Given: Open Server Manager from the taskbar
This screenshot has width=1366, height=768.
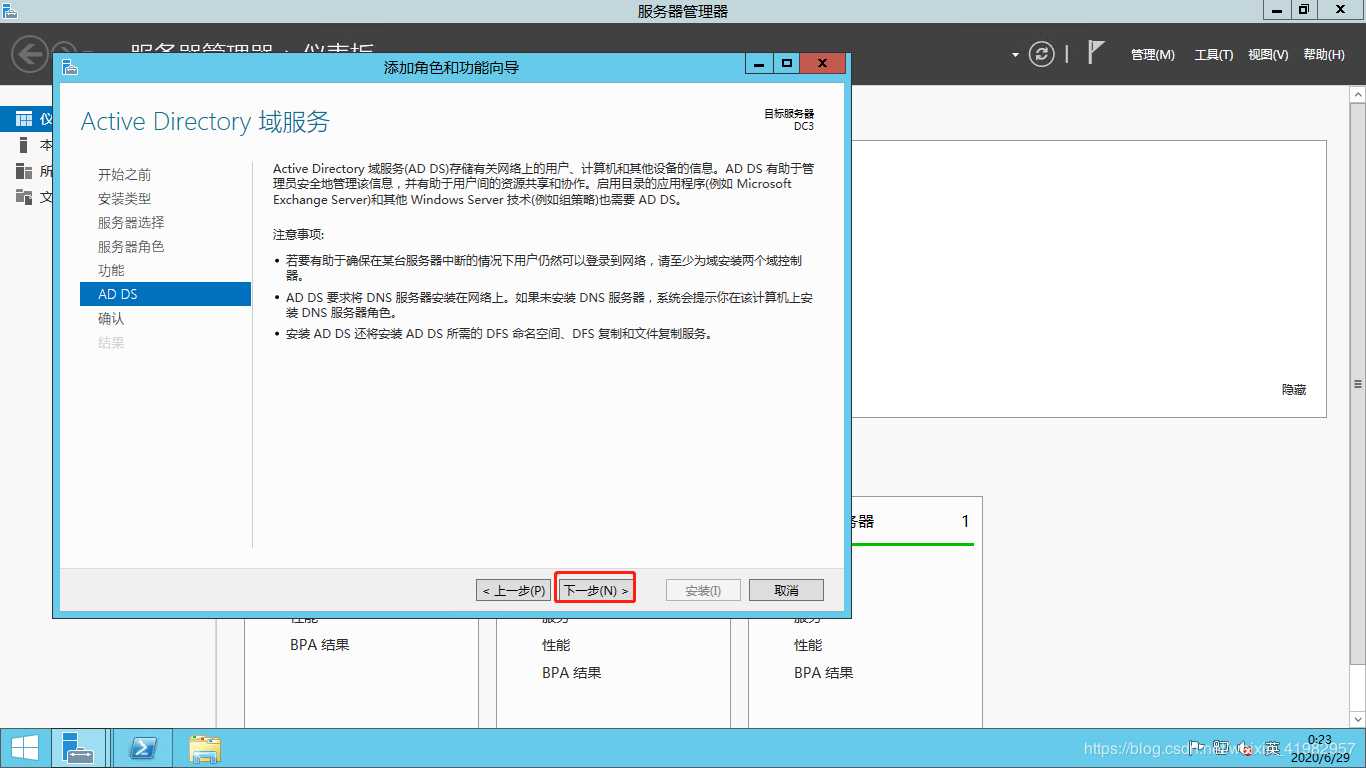Looking at the screenshot, I should pyautogui.click(x=78, y=748).
